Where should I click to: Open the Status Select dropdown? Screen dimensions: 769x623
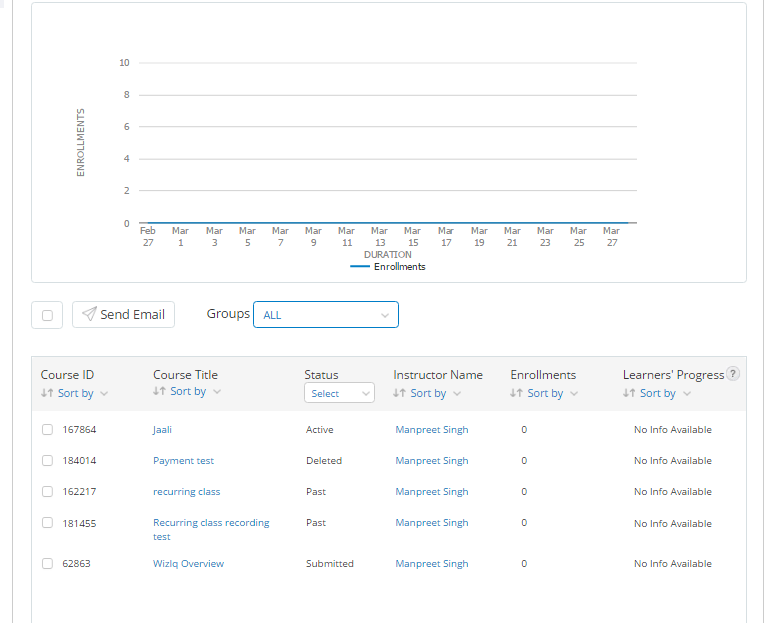point(339,393)
